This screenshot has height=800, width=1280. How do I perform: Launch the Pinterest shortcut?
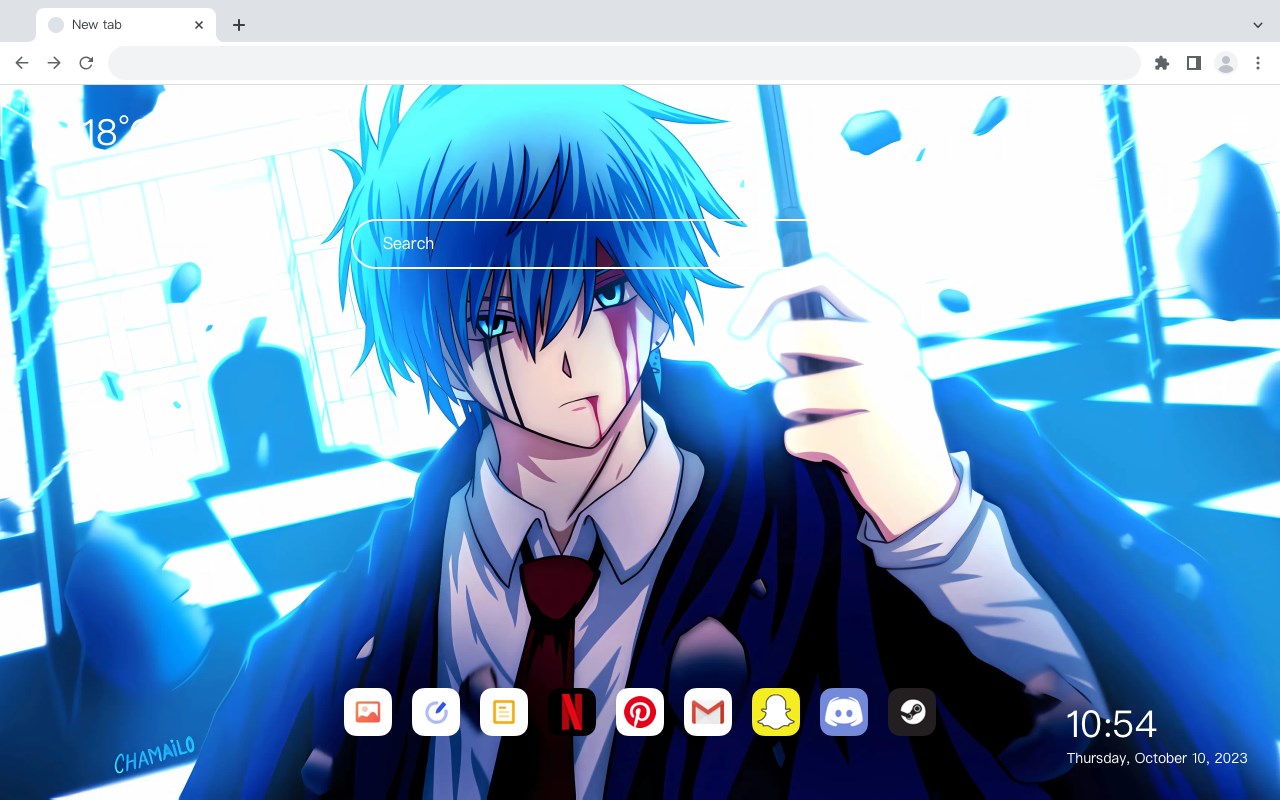[640, 712]
